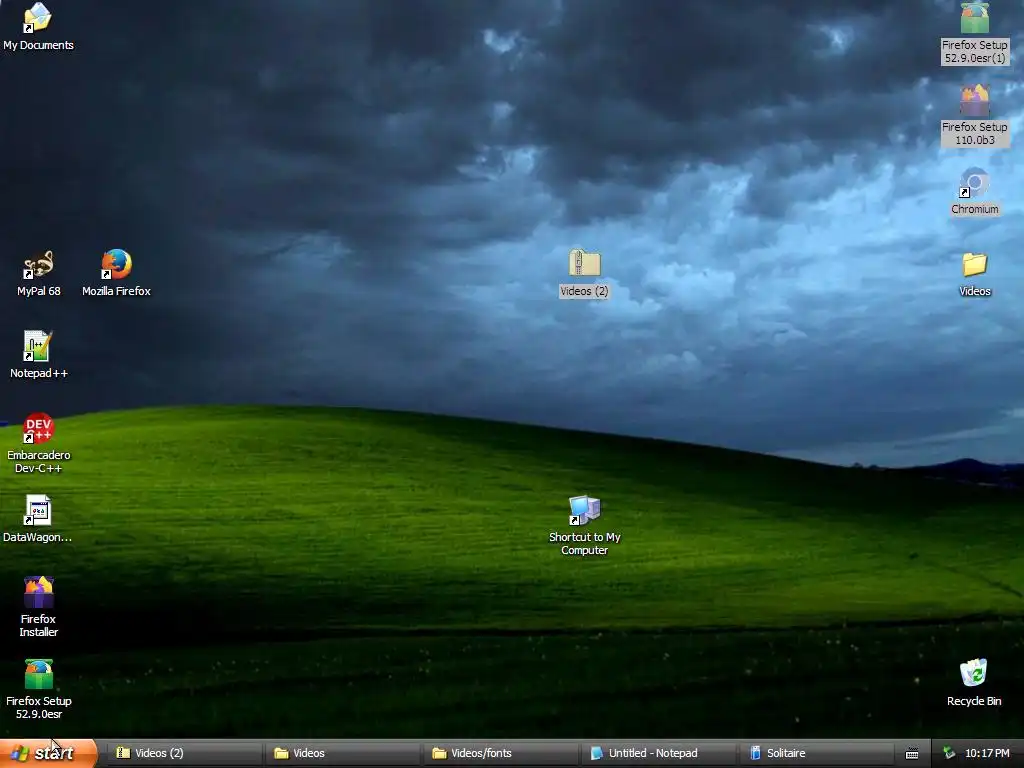
Task: Select the DataWagon desktop shortcut
Action: [x=38, y=519]
